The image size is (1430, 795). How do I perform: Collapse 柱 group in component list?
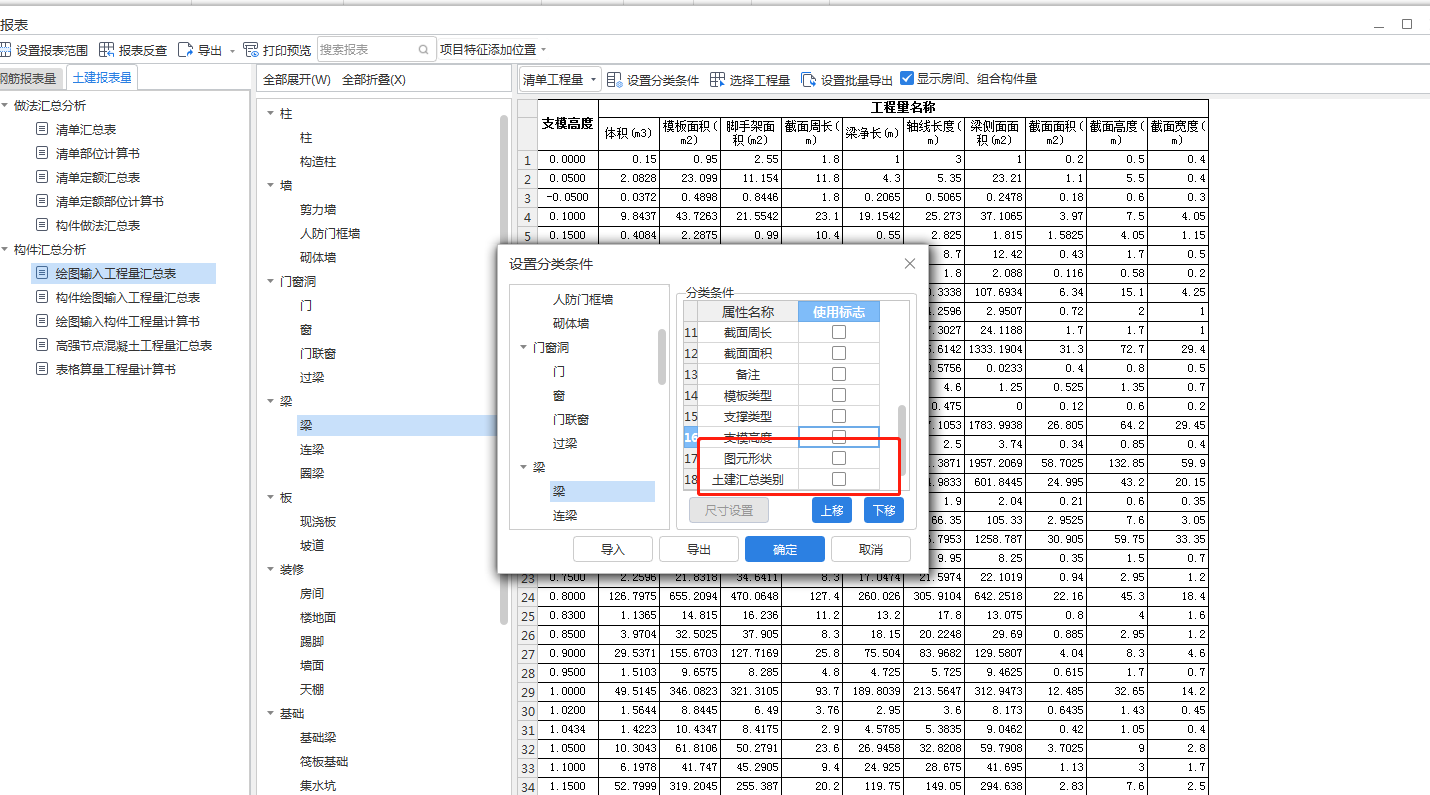coord(271,113)
